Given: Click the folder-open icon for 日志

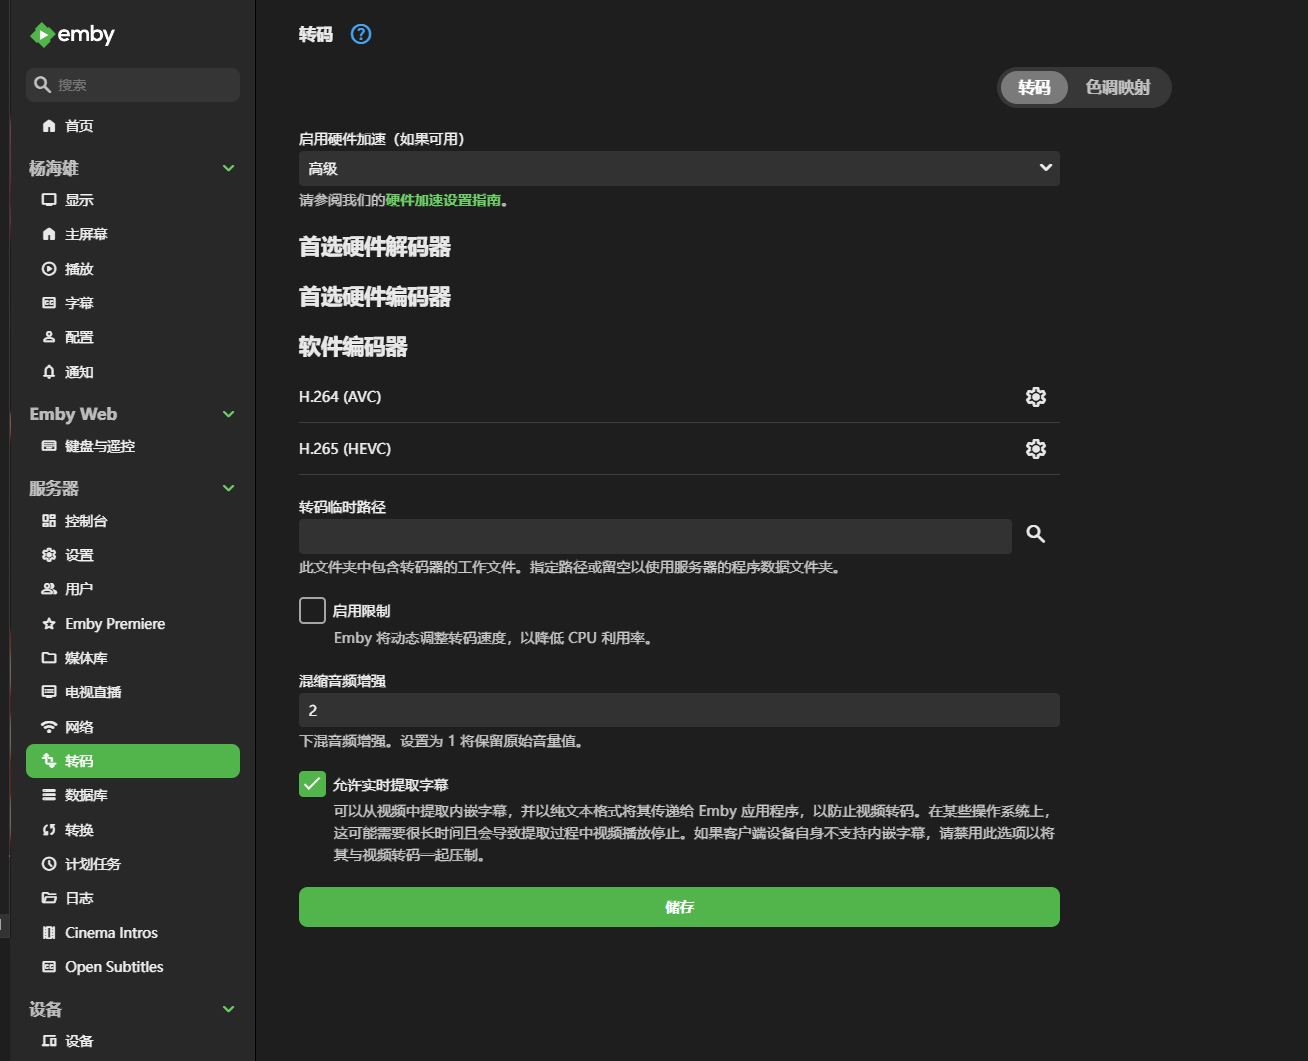Looking at the screenshot, I should pos(49,898).
